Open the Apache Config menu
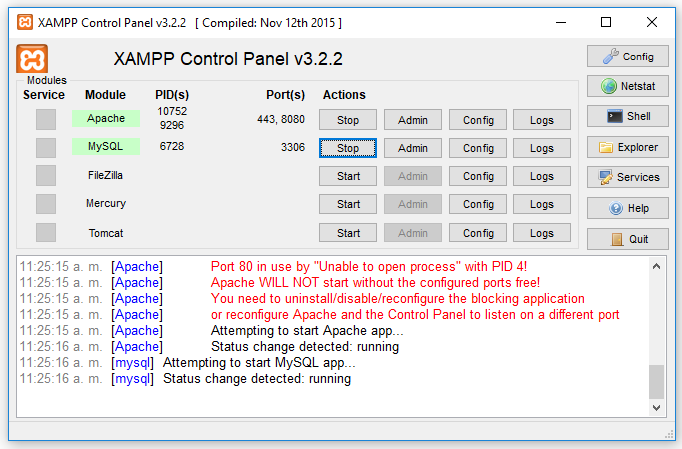Viewport: 682px width, 449px height. click(x=478, y=120)
